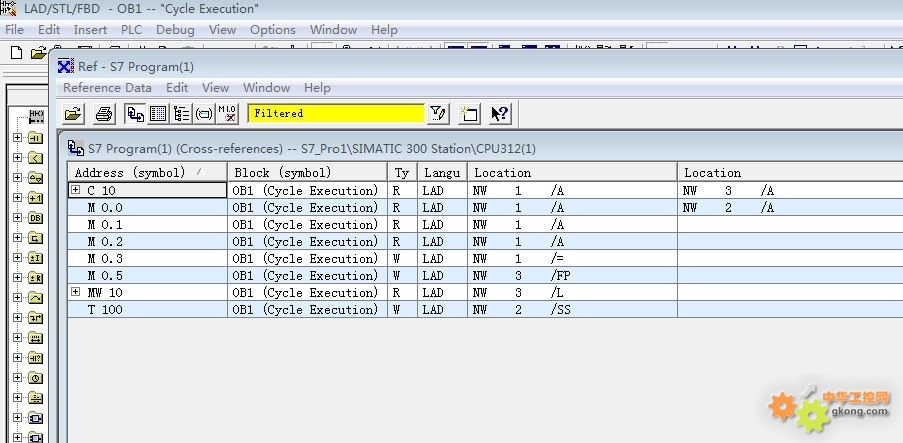
Task: Open the File menu in LAD/STL/FBD window
Action: pyautogui.click(x=14, y=30)
